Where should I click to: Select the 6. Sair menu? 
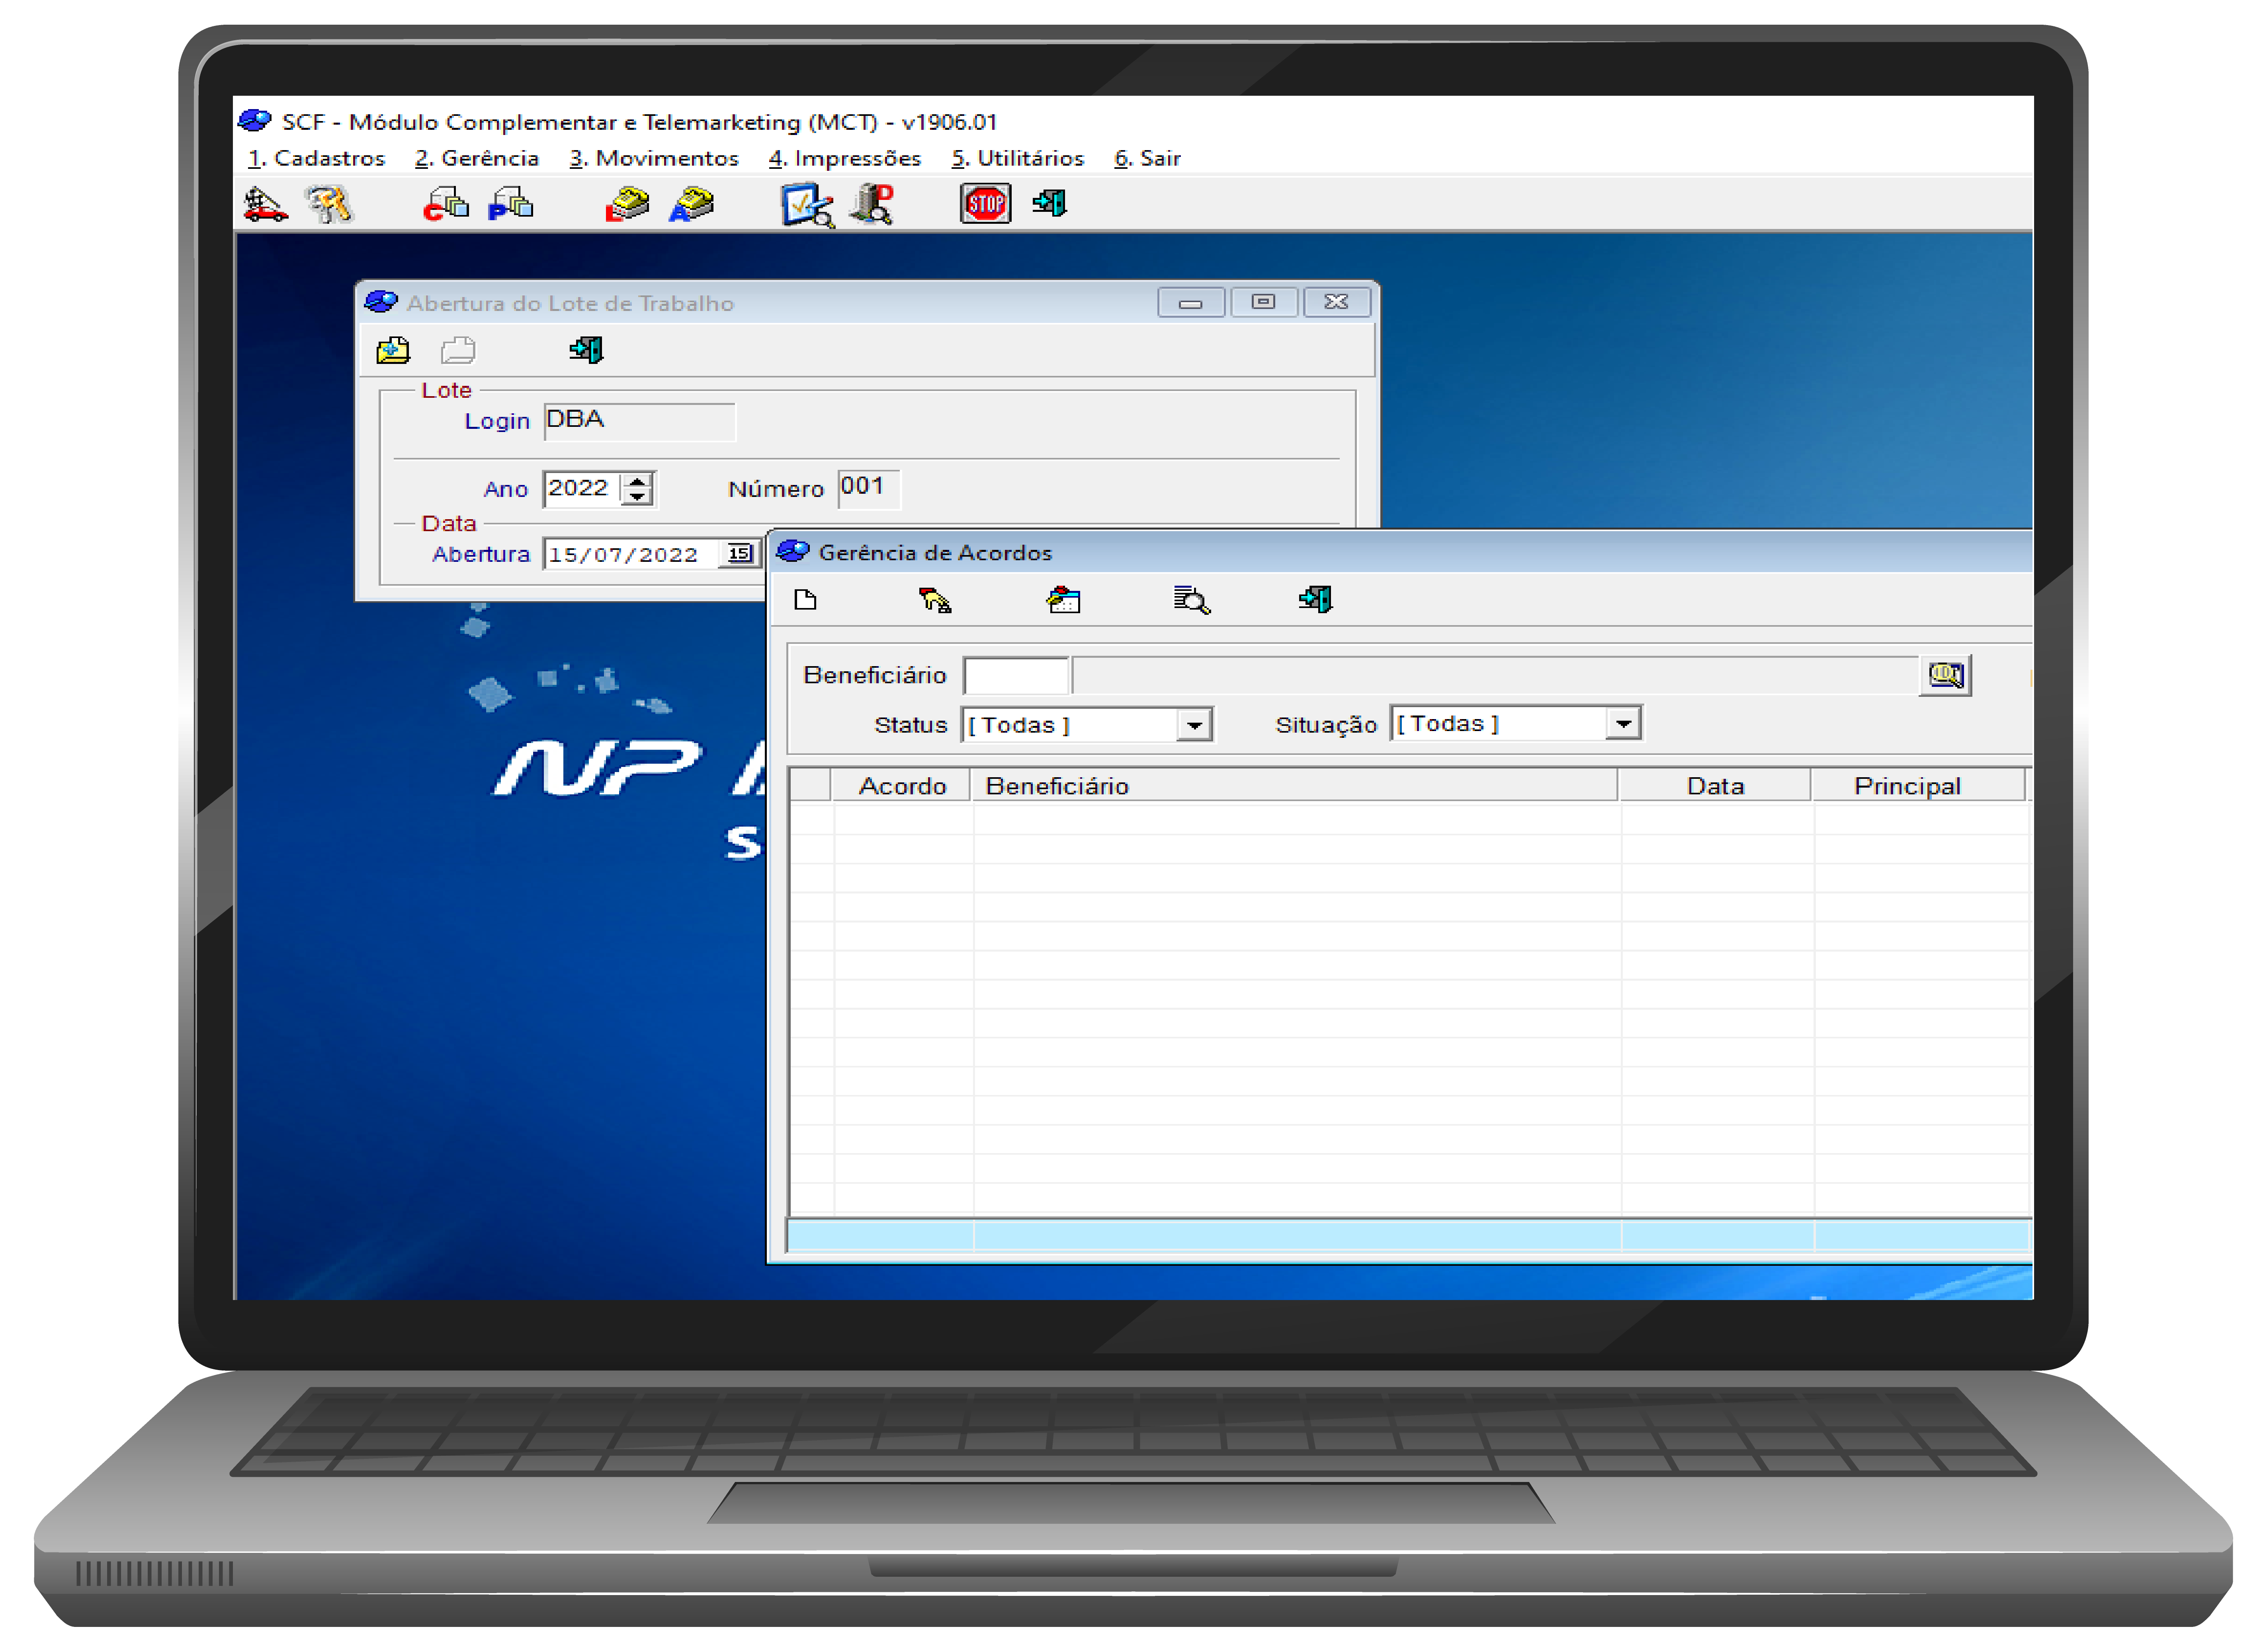point(1148,158)
